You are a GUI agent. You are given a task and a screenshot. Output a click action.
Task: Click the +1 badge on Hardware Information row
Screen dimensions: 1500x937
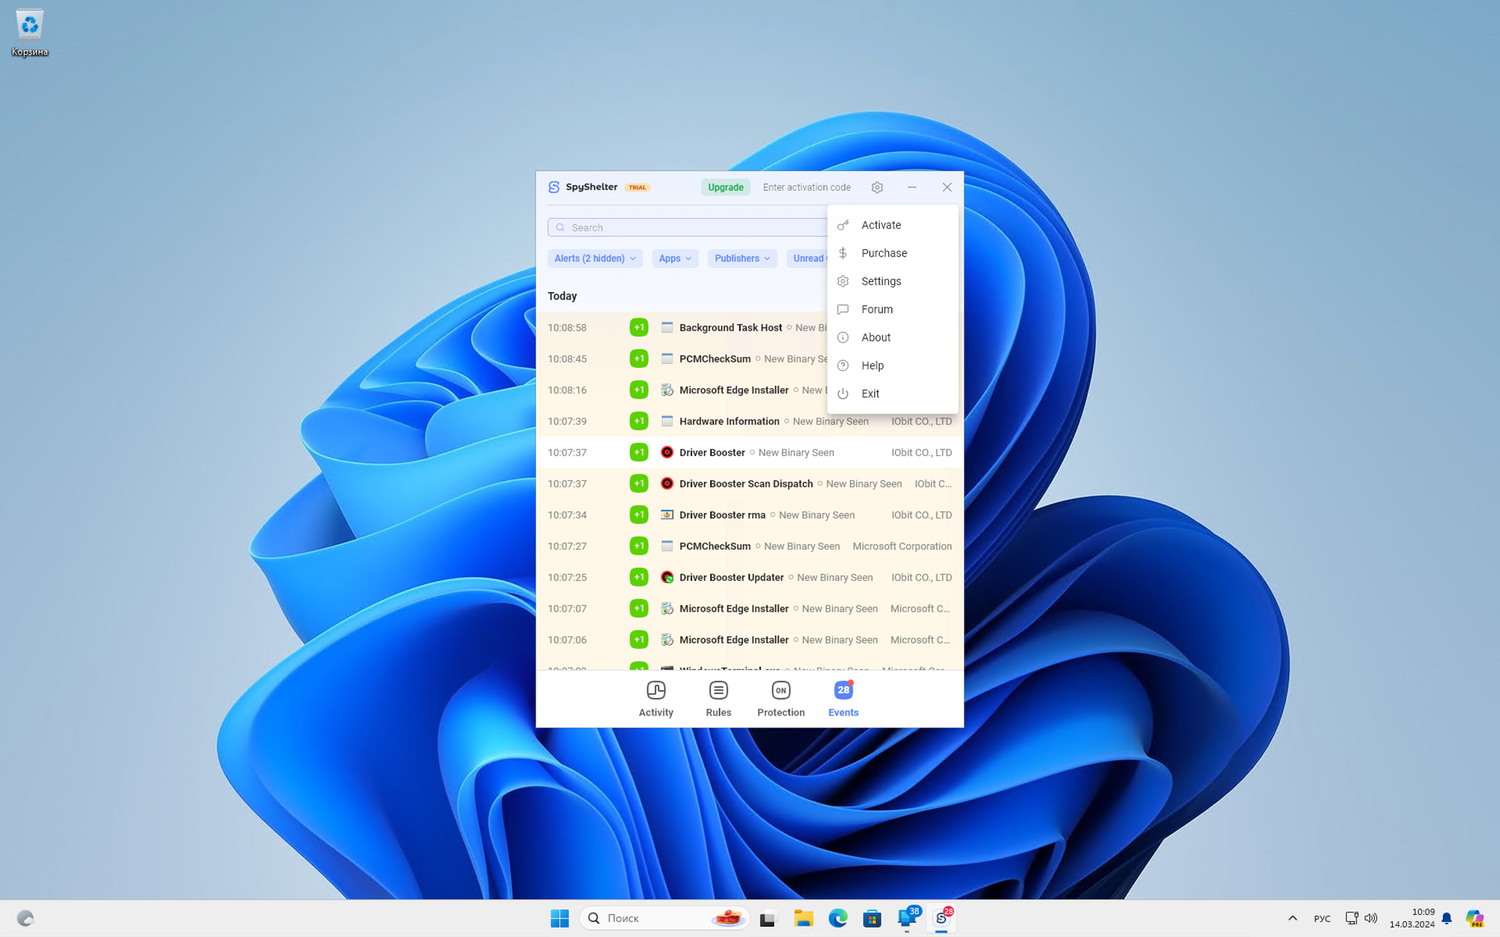pyautogui.click(x=639, y=421)
